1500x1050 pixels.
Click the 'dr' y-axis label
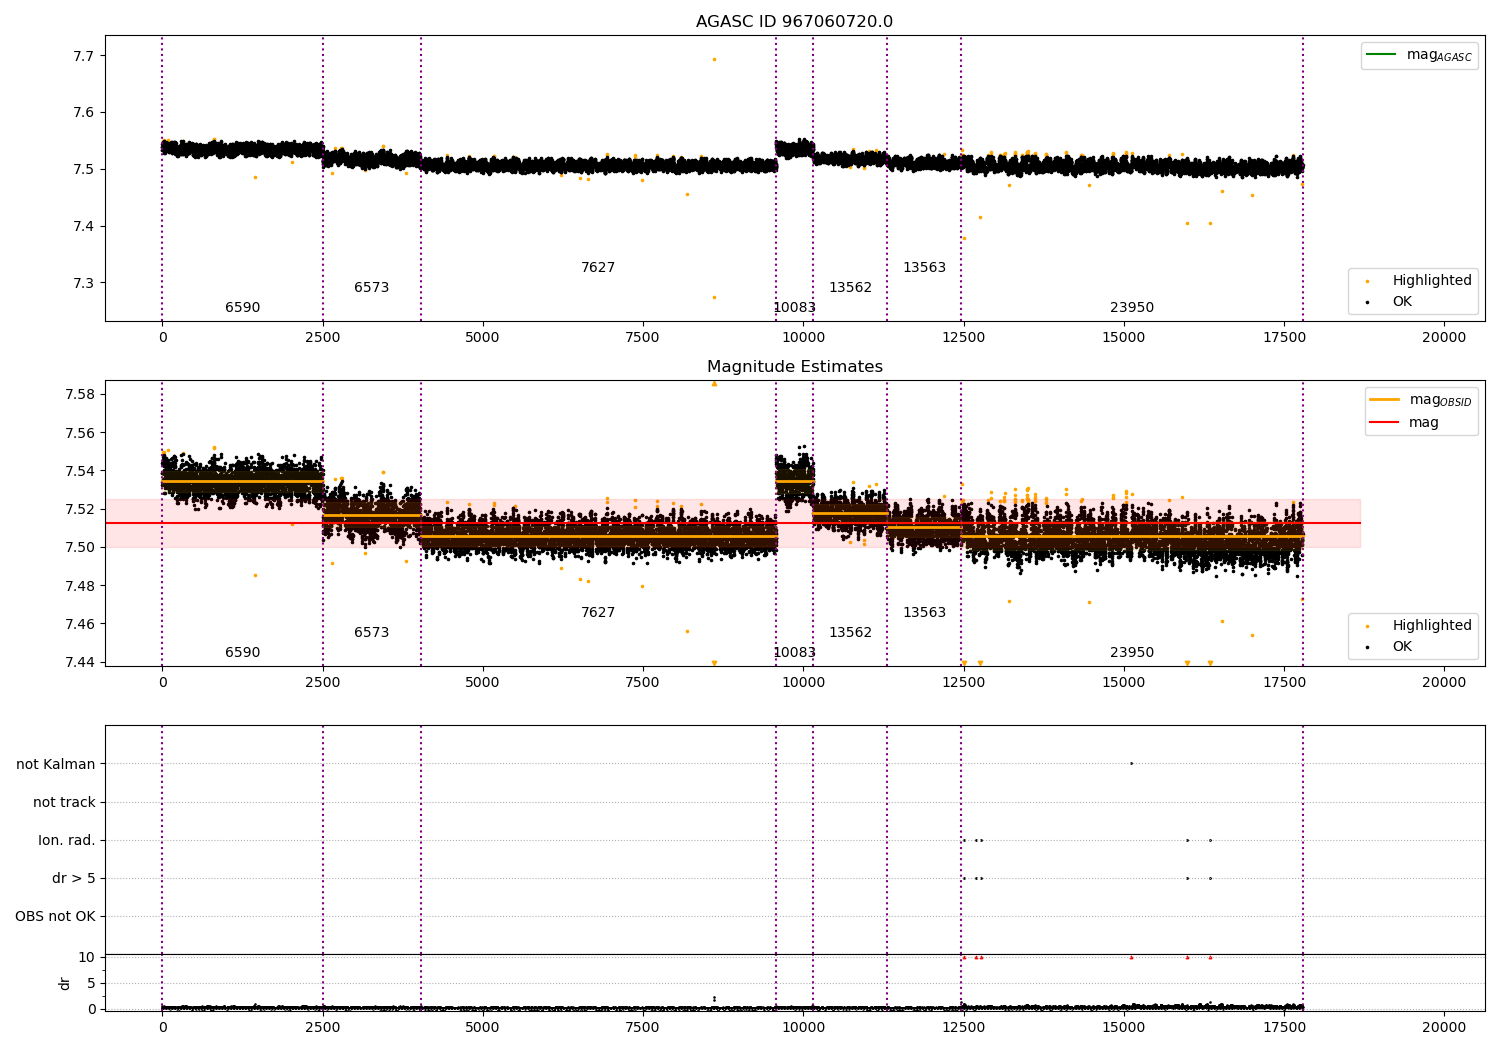[x=65, y=983]
